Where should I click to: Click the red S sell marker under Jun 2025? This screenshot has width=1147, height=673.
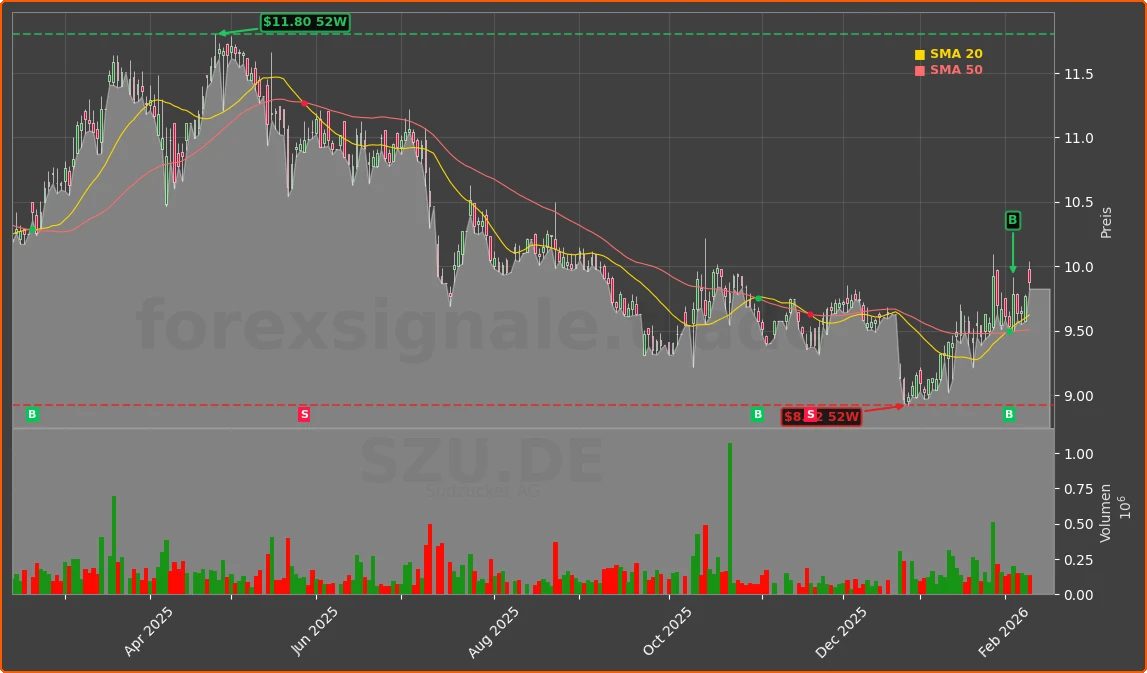[303, 414]
